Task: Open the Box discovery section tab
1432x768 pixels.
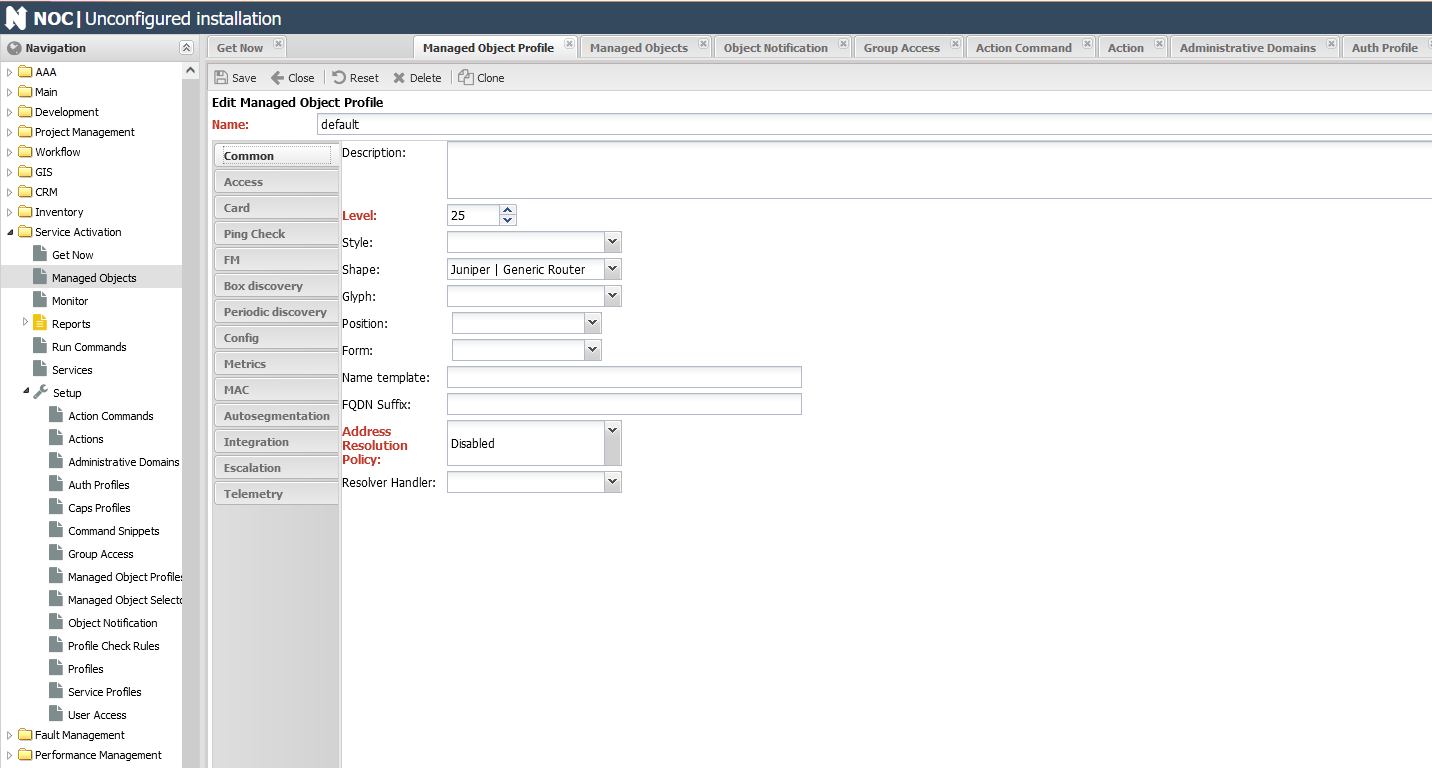Action: click(276, 286)
